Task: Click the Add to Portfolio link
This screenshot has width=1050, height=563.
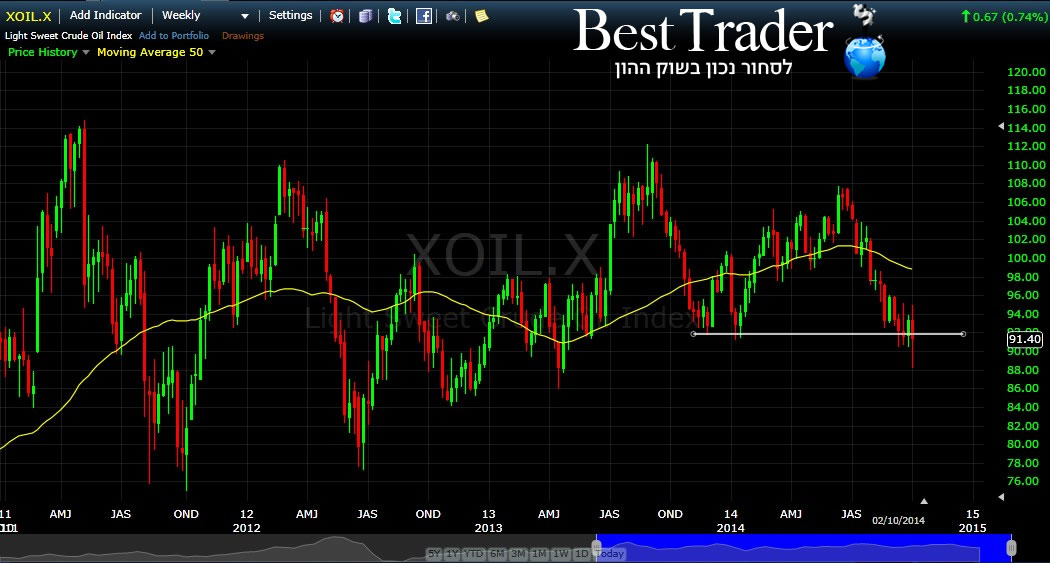Action: tap(173, 36)
